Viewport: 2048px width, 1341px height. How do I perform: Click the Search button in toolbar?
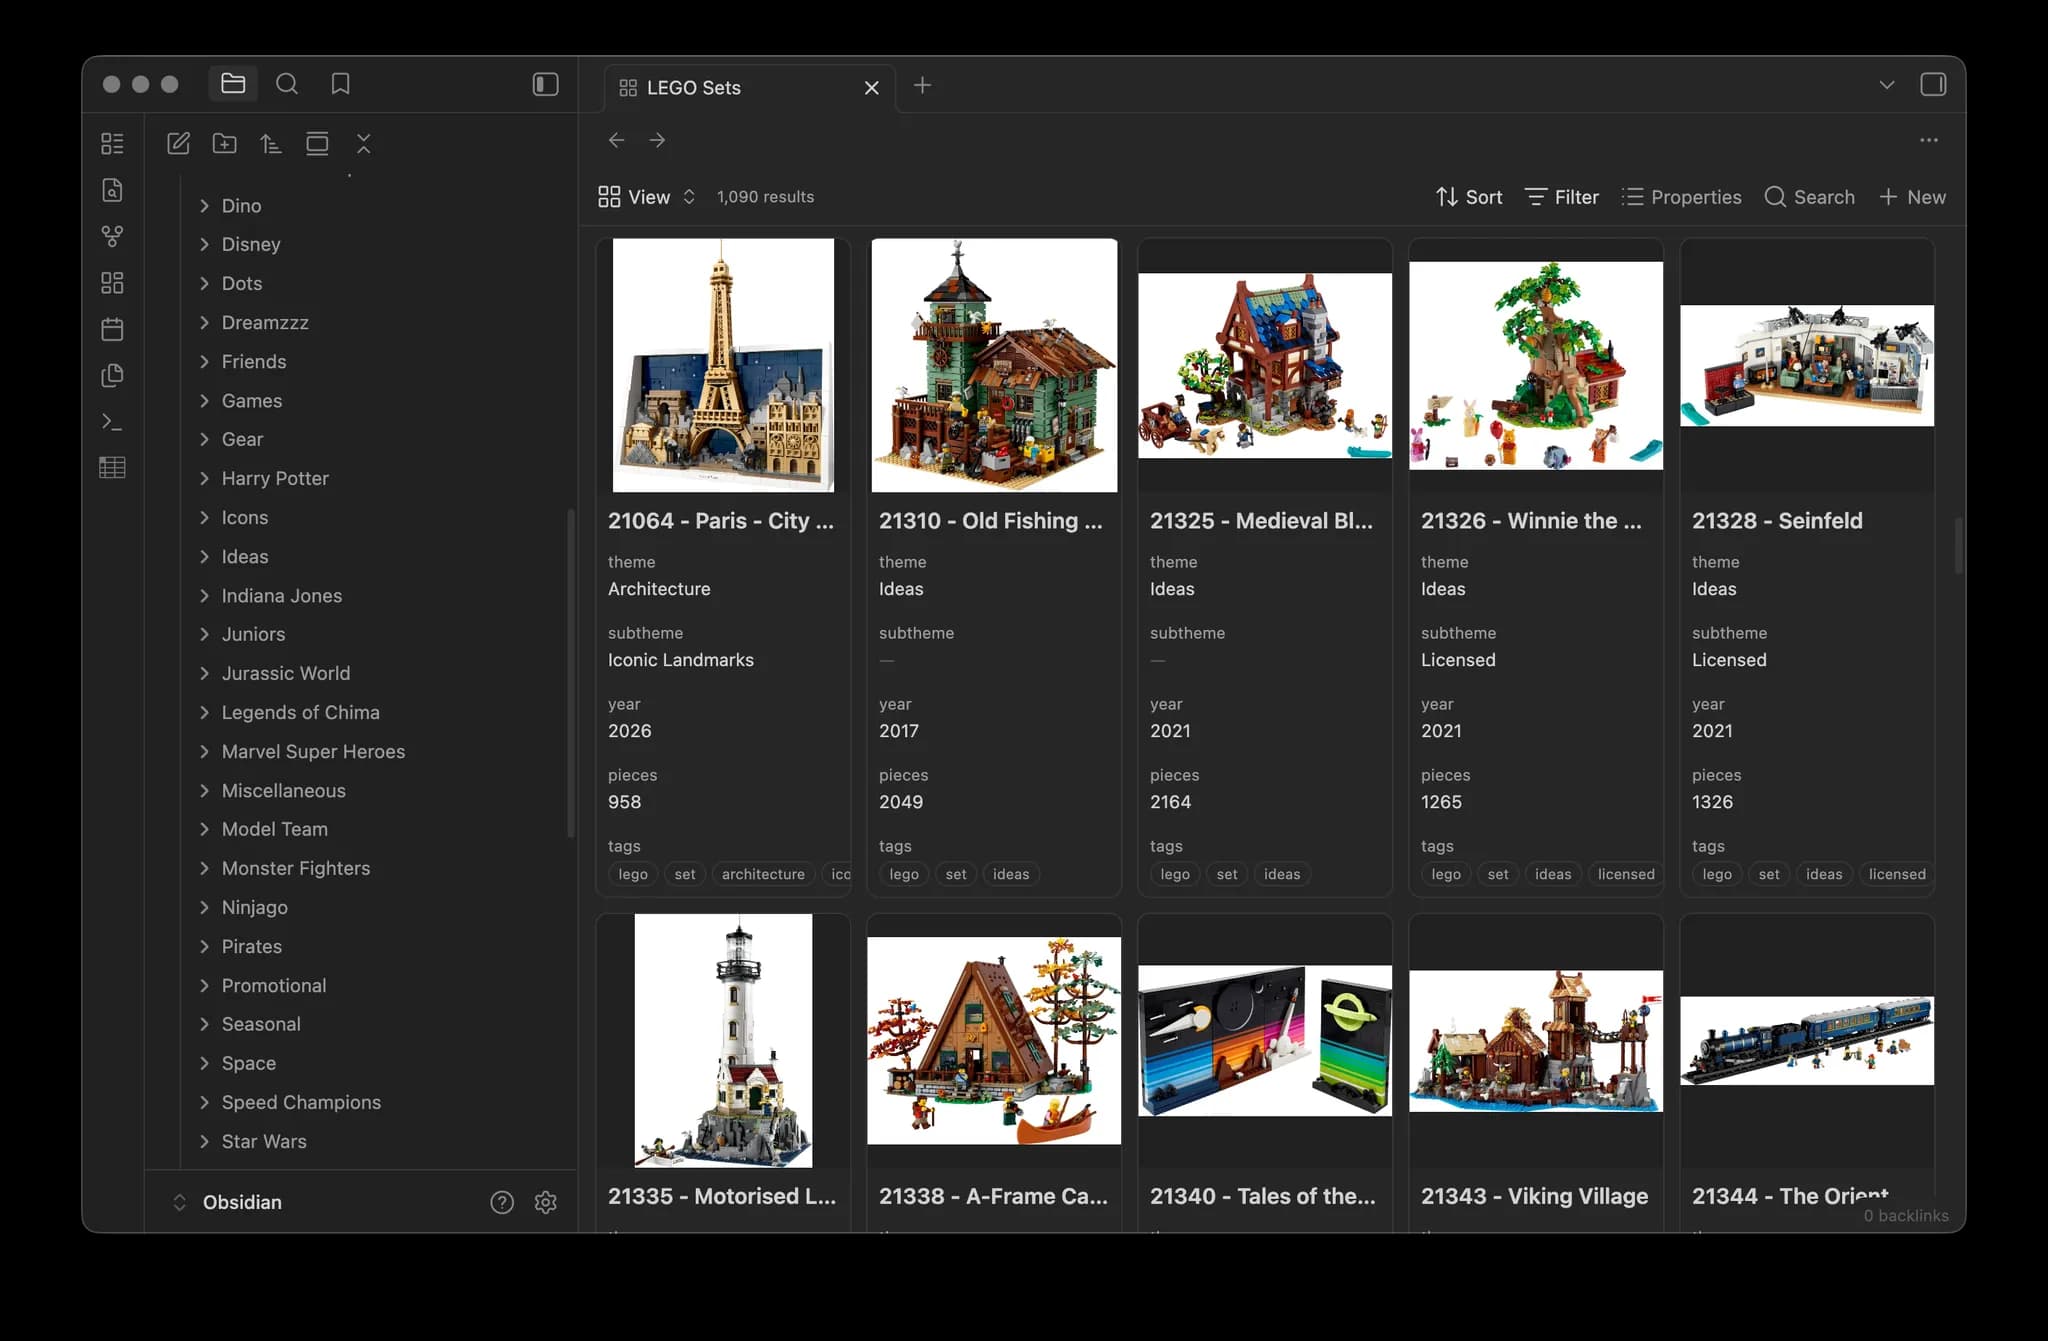(x=1810, y=197)
